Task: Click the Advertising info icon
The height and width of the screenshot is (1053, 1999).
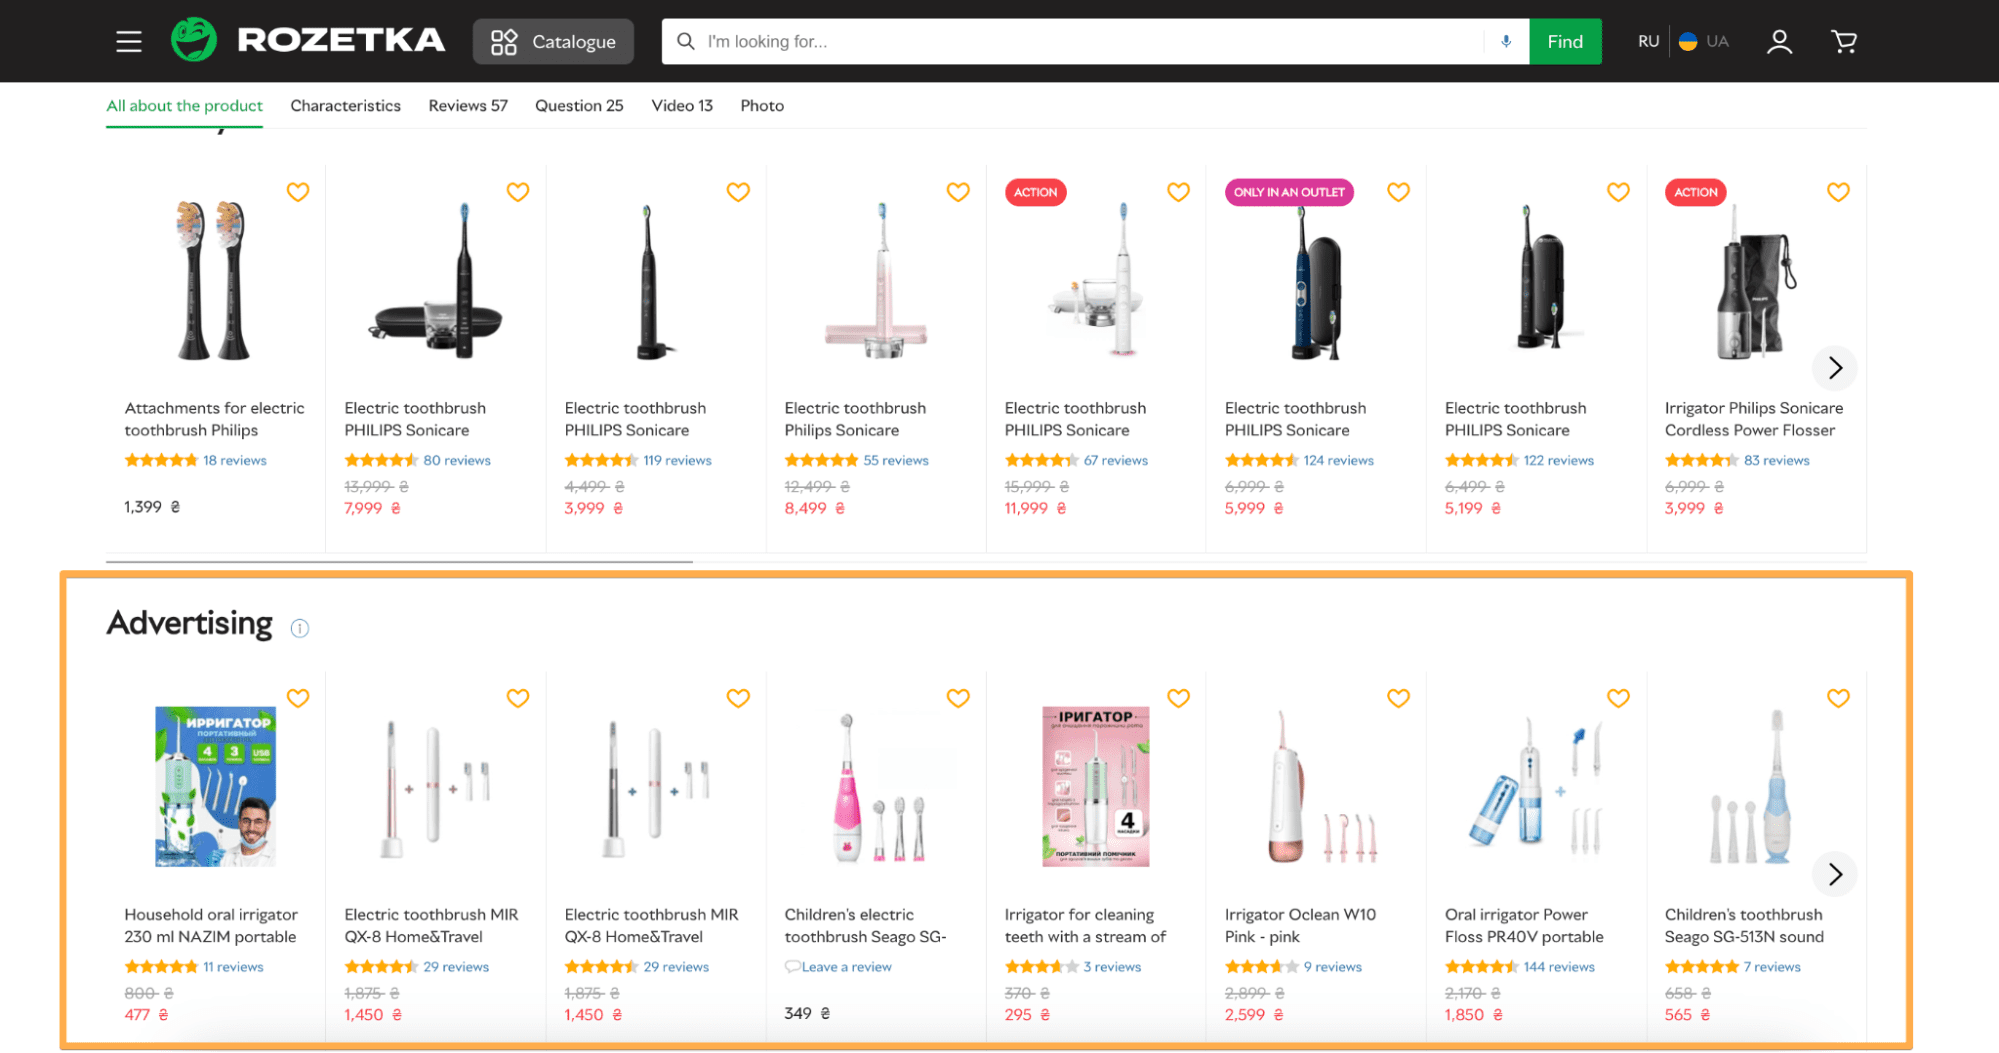Action: pos(300,628)
